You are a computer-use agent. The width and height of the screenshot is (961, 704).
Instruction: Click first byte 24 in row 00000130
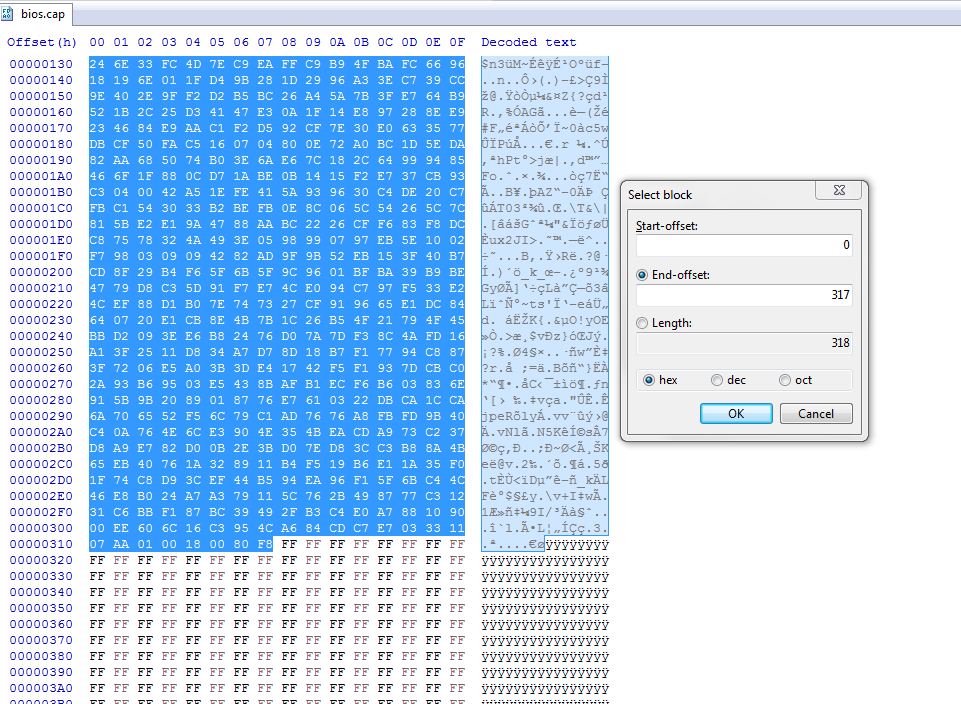click(97, 64)
